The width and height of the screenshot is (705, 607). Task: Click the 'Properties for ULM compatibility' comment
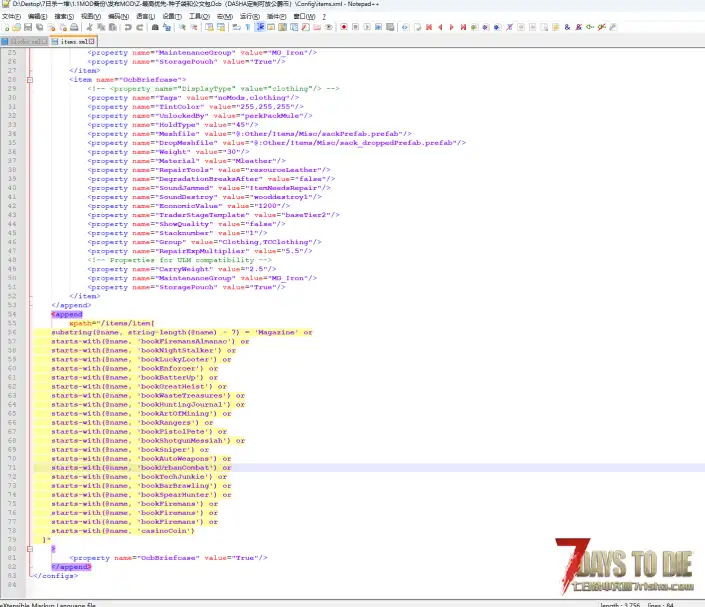[x=179, y=260]
